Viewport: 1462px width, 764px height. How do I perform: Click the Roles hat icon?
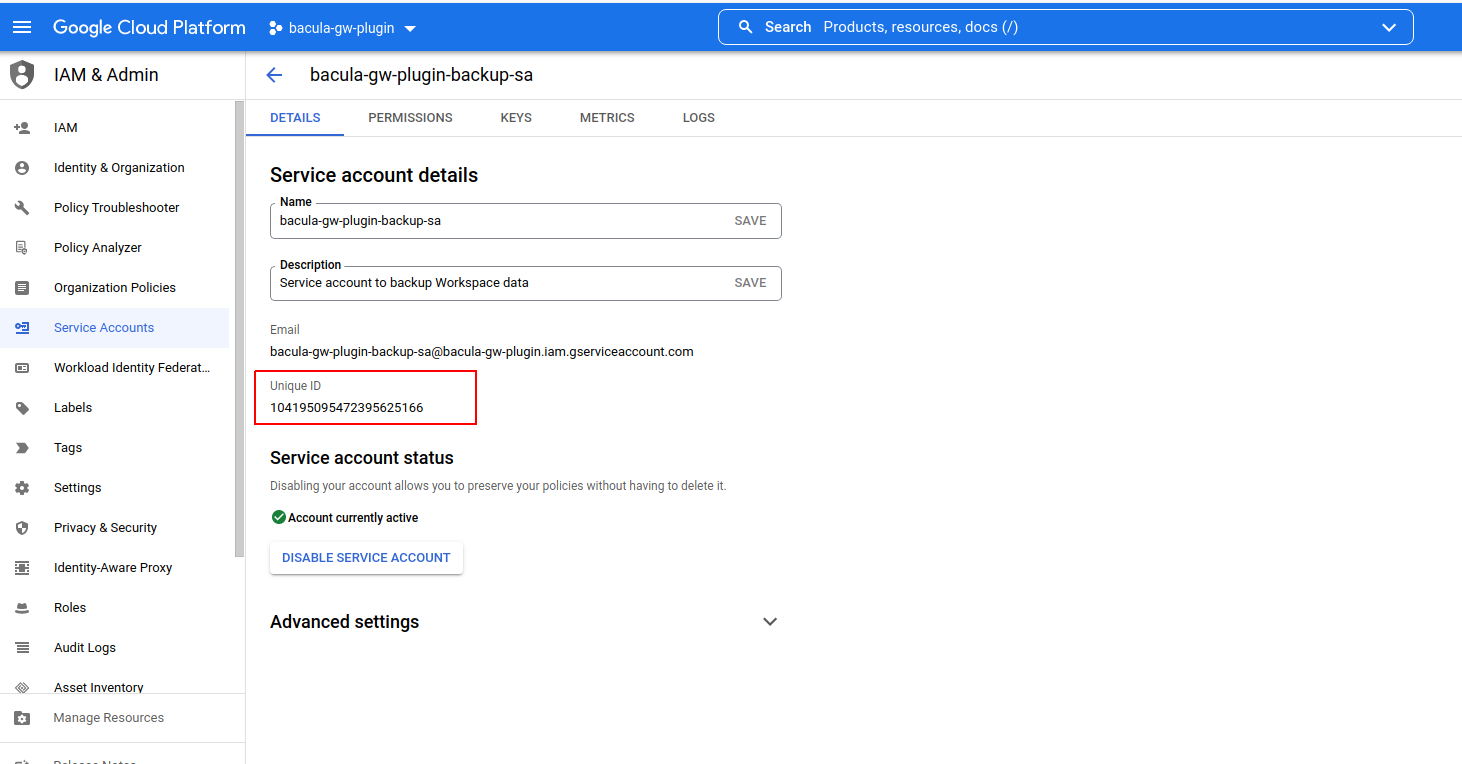pos(22,608)
